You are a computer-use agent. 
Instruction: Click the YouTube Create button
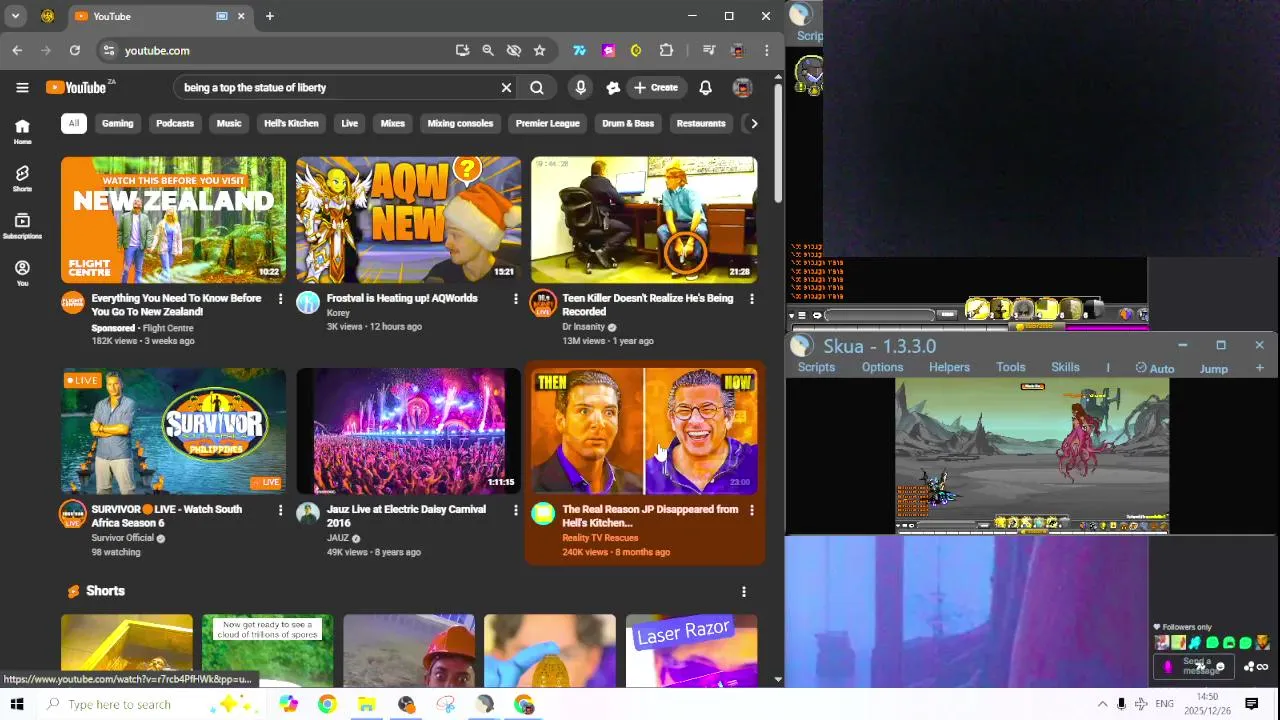click(x=656, y=88)
